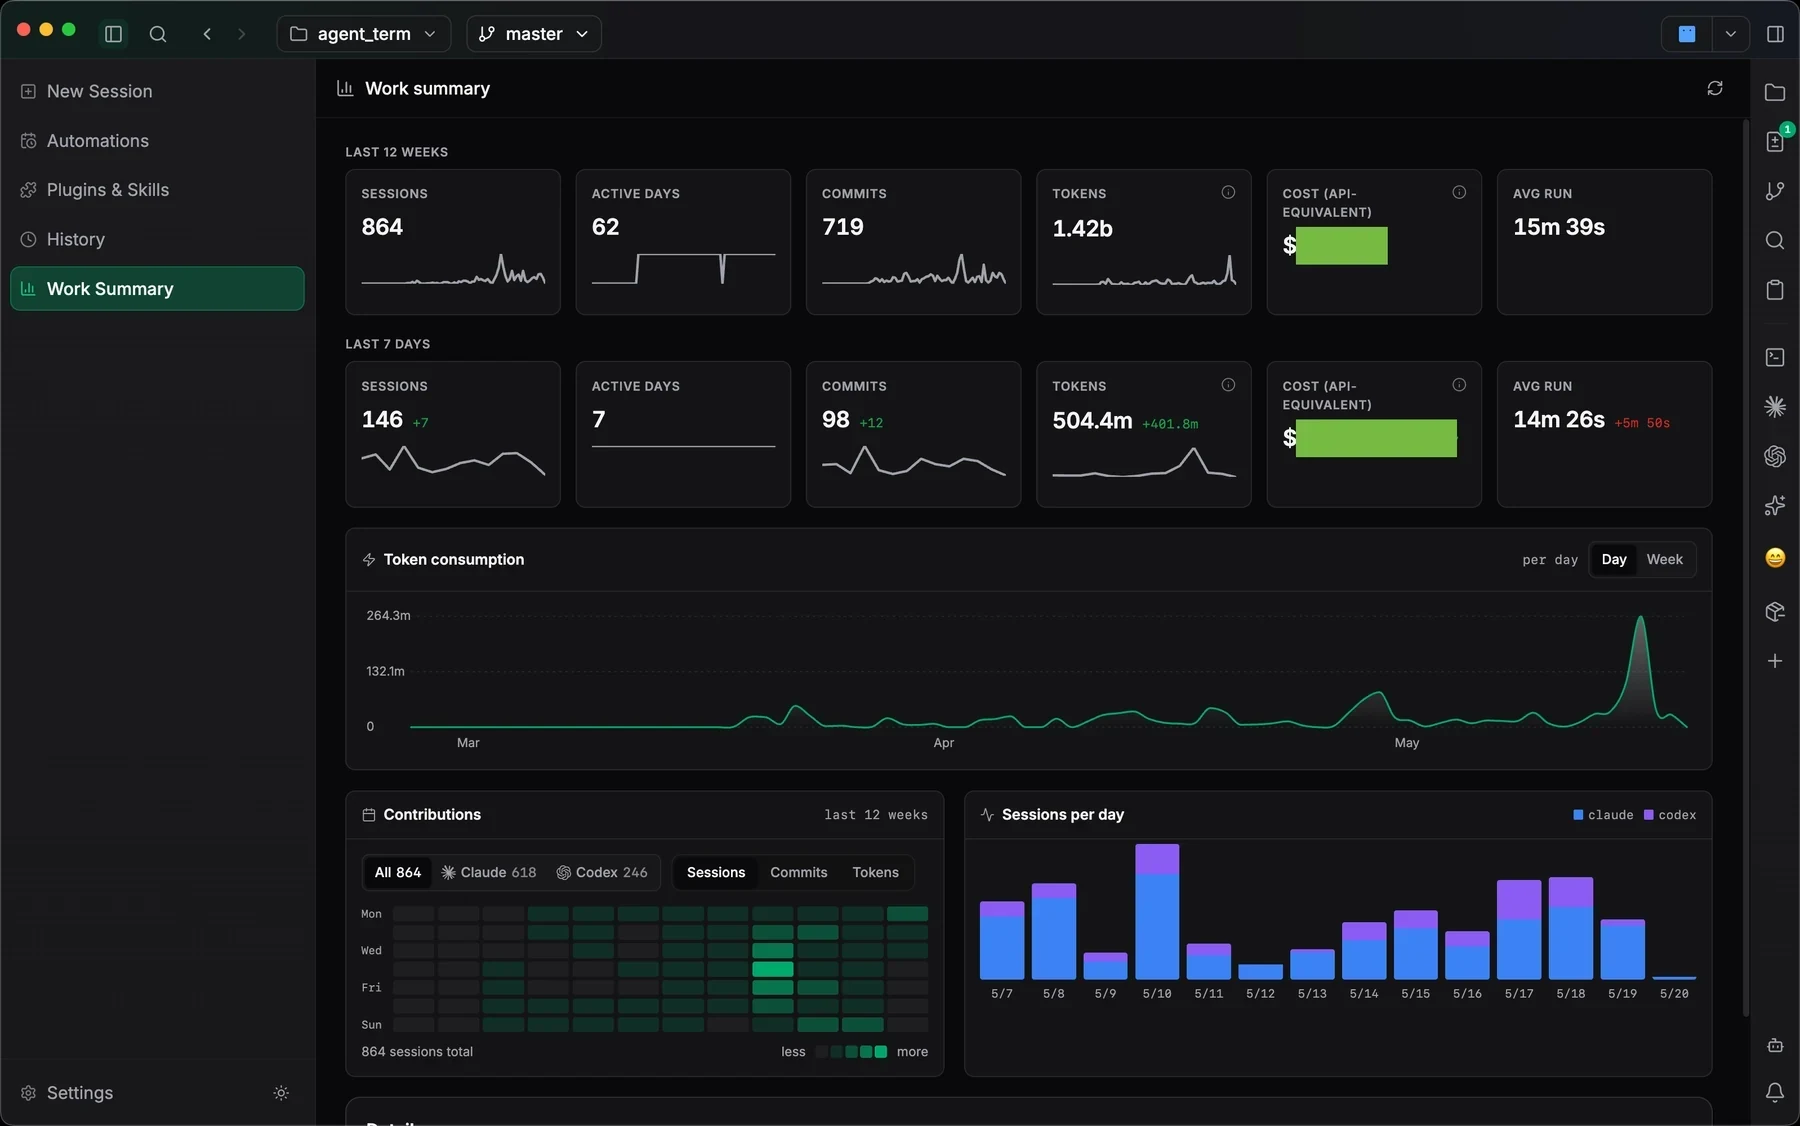Click '864 sessions total' text
Image resolution: width=1800 pixels, height=1126 pixels.
click(x=417, y=1052)
